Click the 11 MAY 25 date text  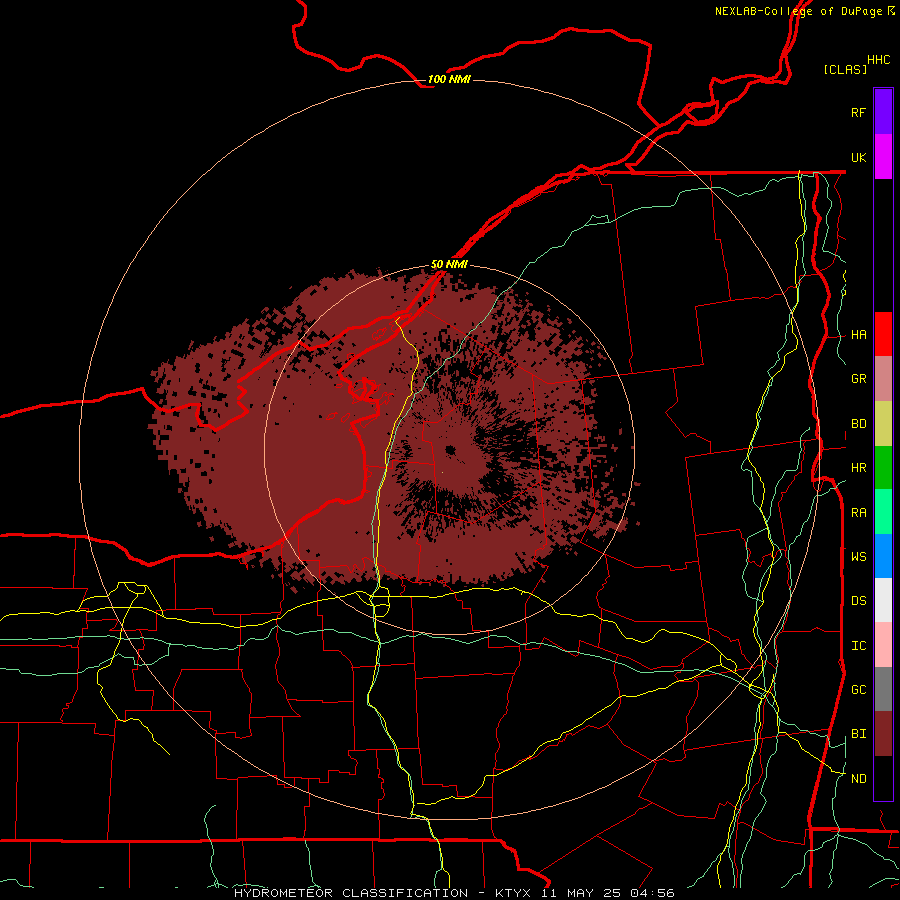[x=580, y=893]
